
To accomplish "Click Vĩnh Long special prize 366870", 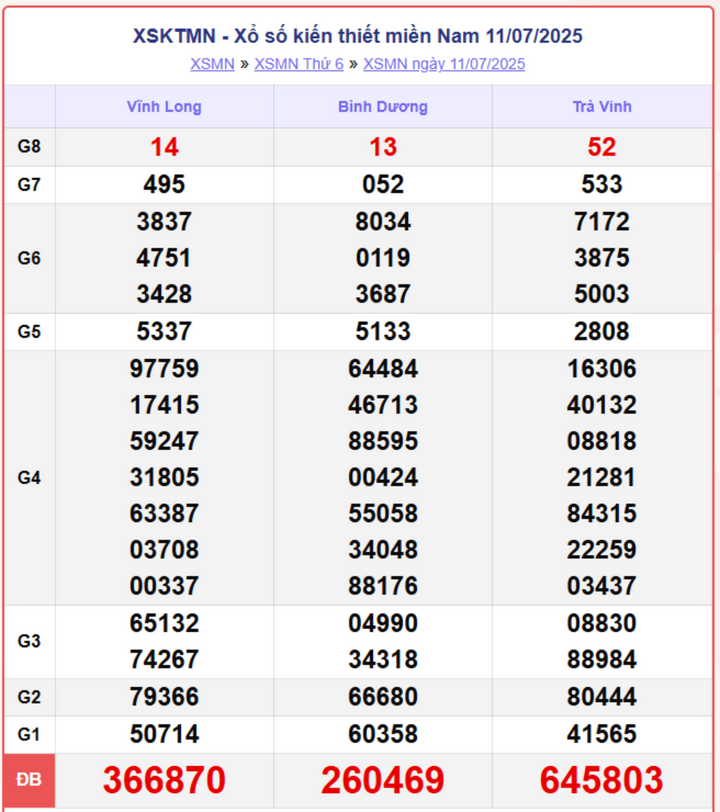I will tap(164, 780).
